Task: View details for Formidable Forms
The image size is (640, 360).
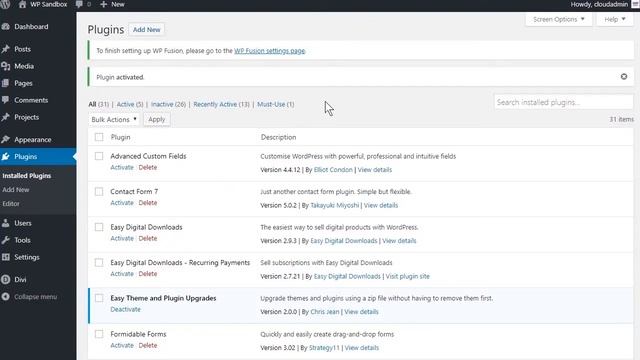Action: (362, 348)
